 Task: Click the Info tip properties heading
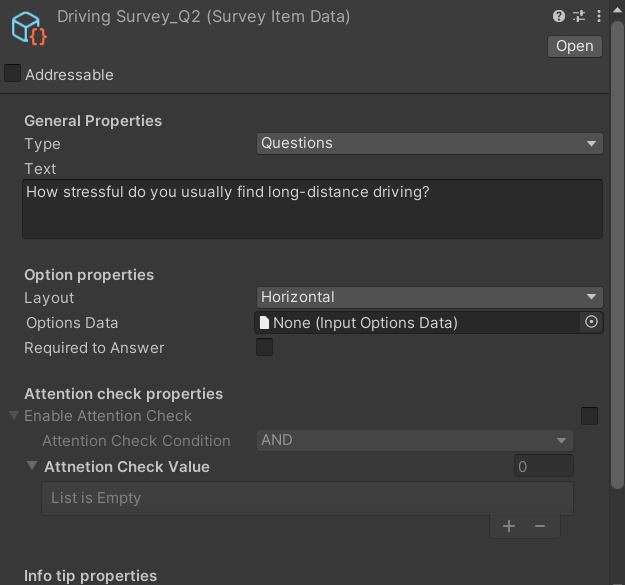point(90,576)
